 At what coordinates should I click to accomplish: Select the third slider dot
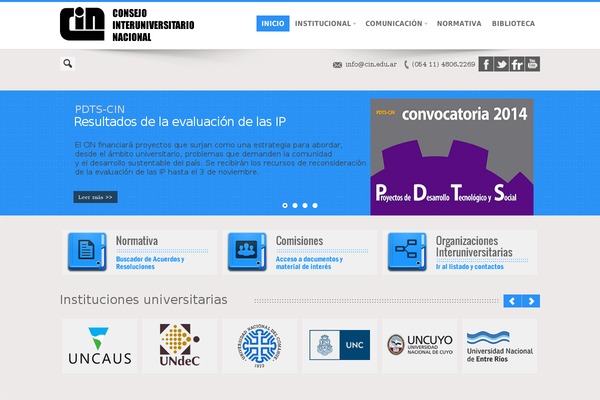click(x=305, y=206)
